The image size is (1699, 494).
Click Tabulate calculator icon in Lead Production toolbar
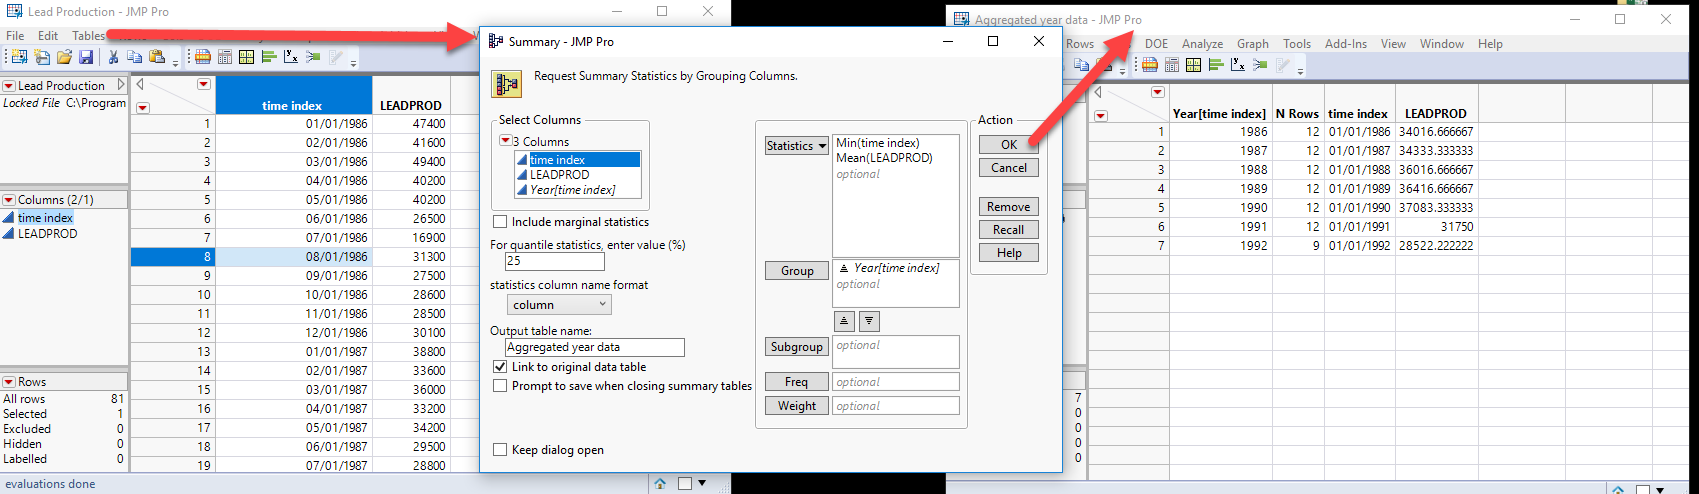[225, 57]
